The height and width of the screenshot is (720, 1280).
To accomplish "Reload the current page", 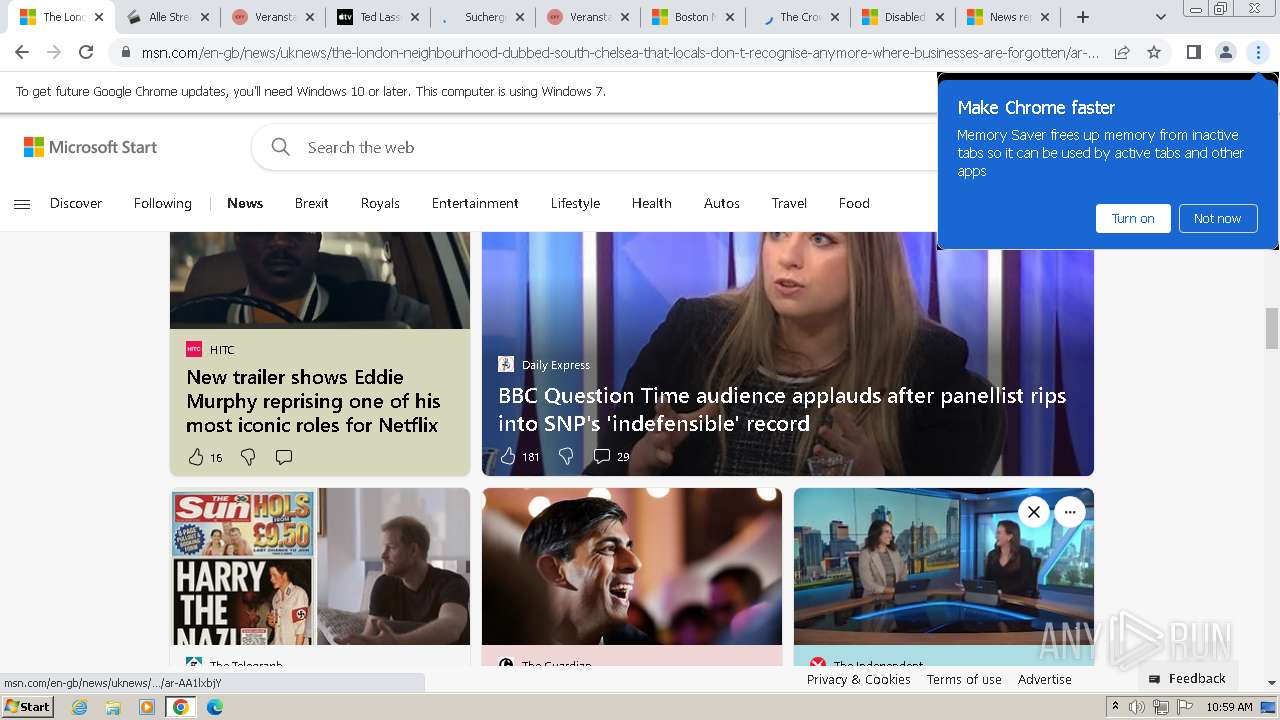I will tap(86, 52).
